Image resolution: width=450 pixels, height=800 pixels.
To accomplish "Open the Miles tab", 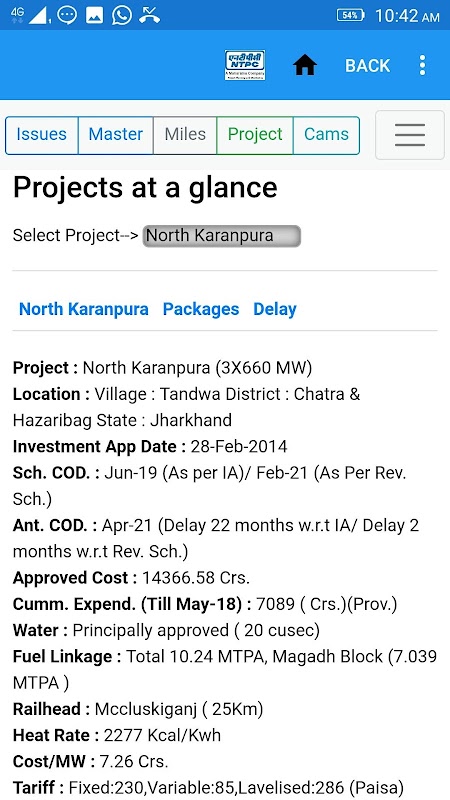I will coord(185,135).
